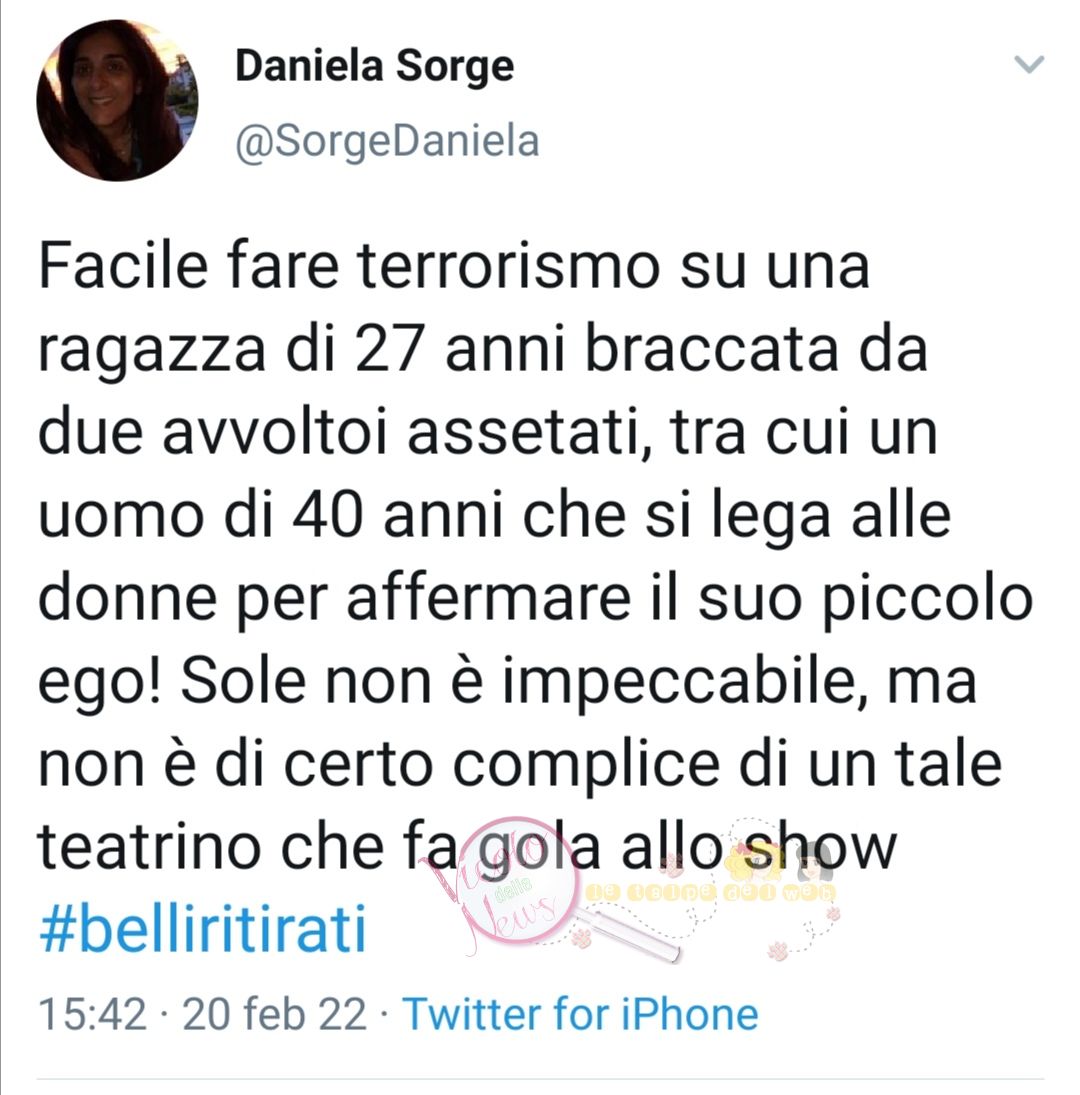Click the Twitter for iPhone source link

click(580, 1014)
